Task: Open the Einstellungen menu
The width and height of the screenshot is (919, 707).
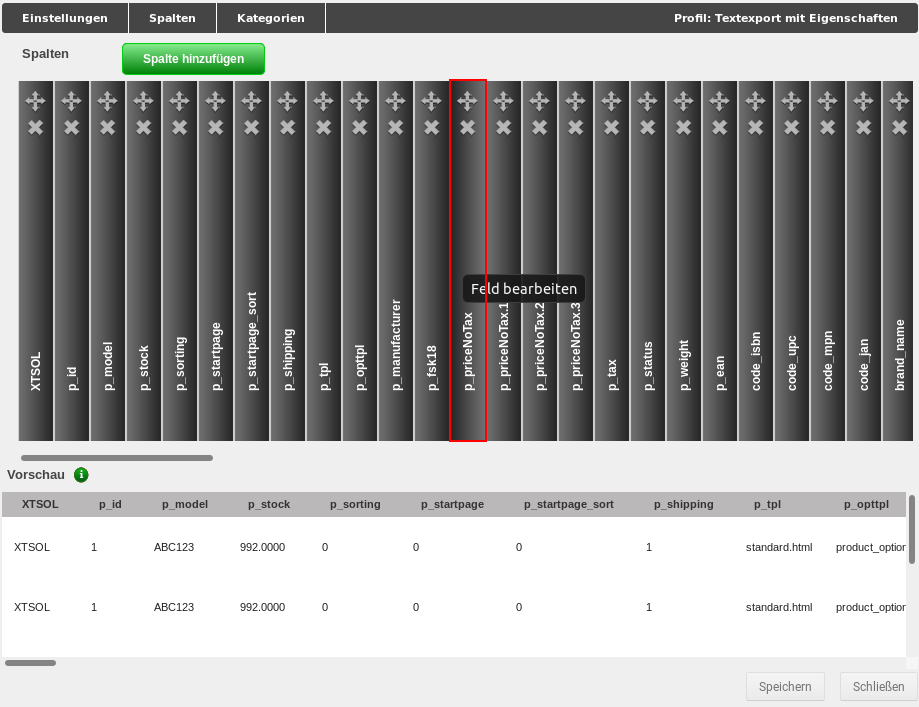Action: point(64,17)
